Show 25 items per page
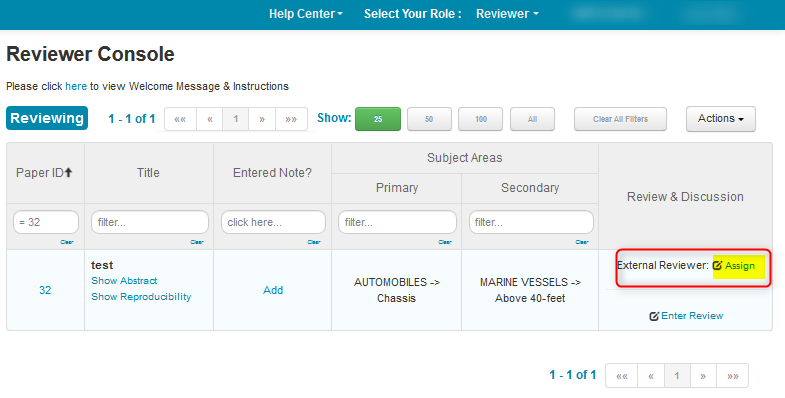The width and height of the screenshot is (785, 398). point(378,119)
